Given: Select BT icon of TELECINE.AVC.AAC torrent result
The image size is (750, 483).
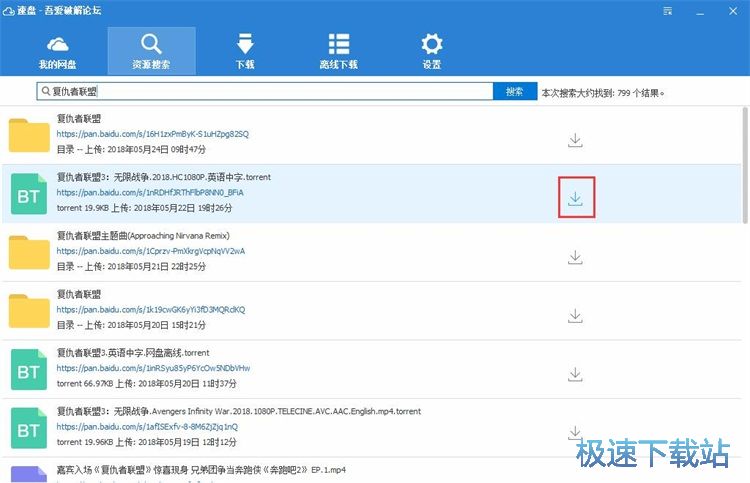Looking at the screenshot, I should 29,428.
